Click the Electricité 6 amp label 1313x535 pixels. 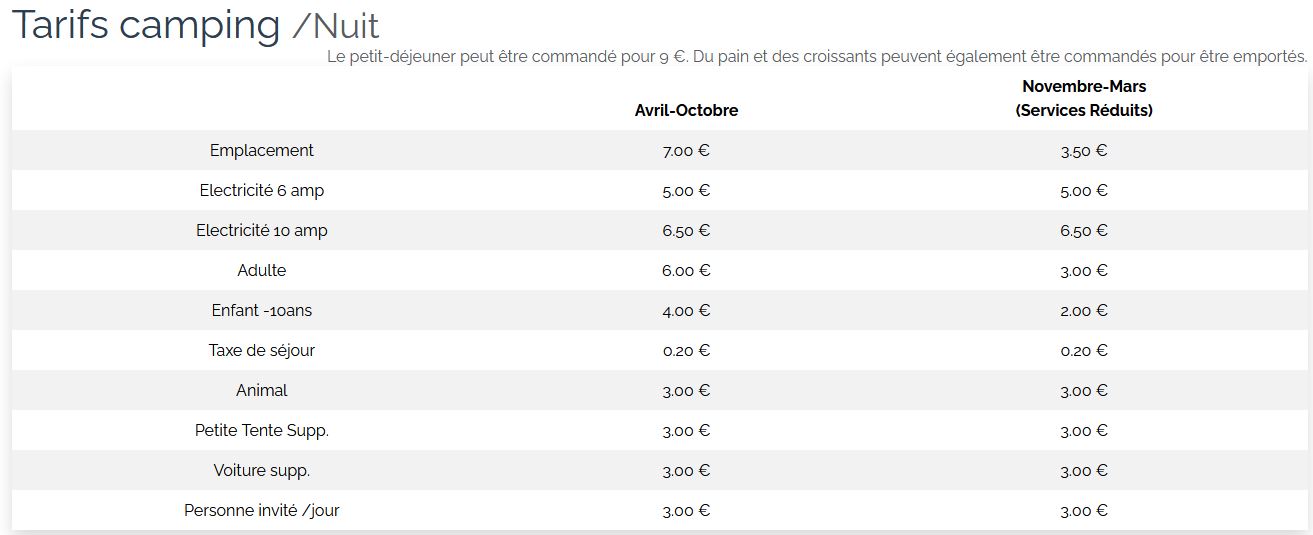[x=262, y=190]
